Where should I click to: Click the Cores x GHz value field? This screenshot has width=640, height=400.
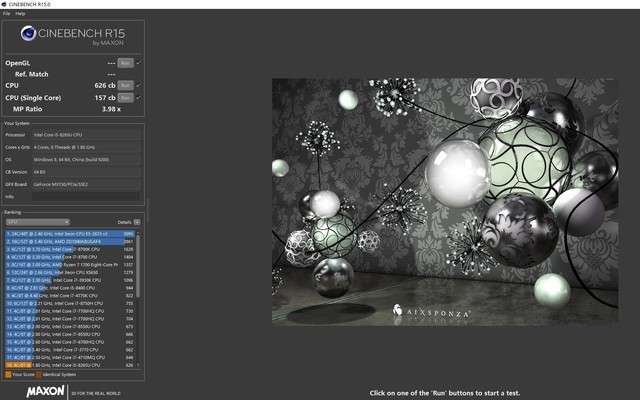(x=86, y=147)
